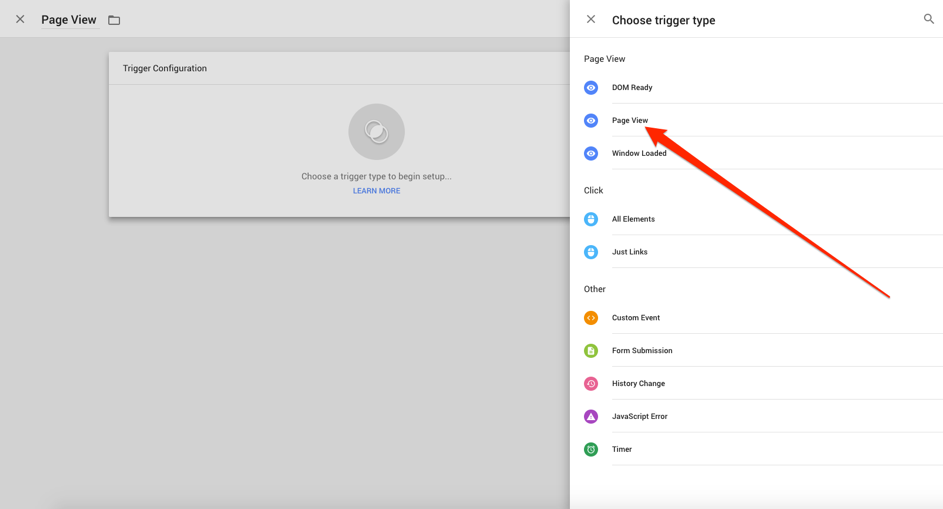Close the Choose trigger type panel
This screenshot has height=509, width=943.
tap(591, 19)
